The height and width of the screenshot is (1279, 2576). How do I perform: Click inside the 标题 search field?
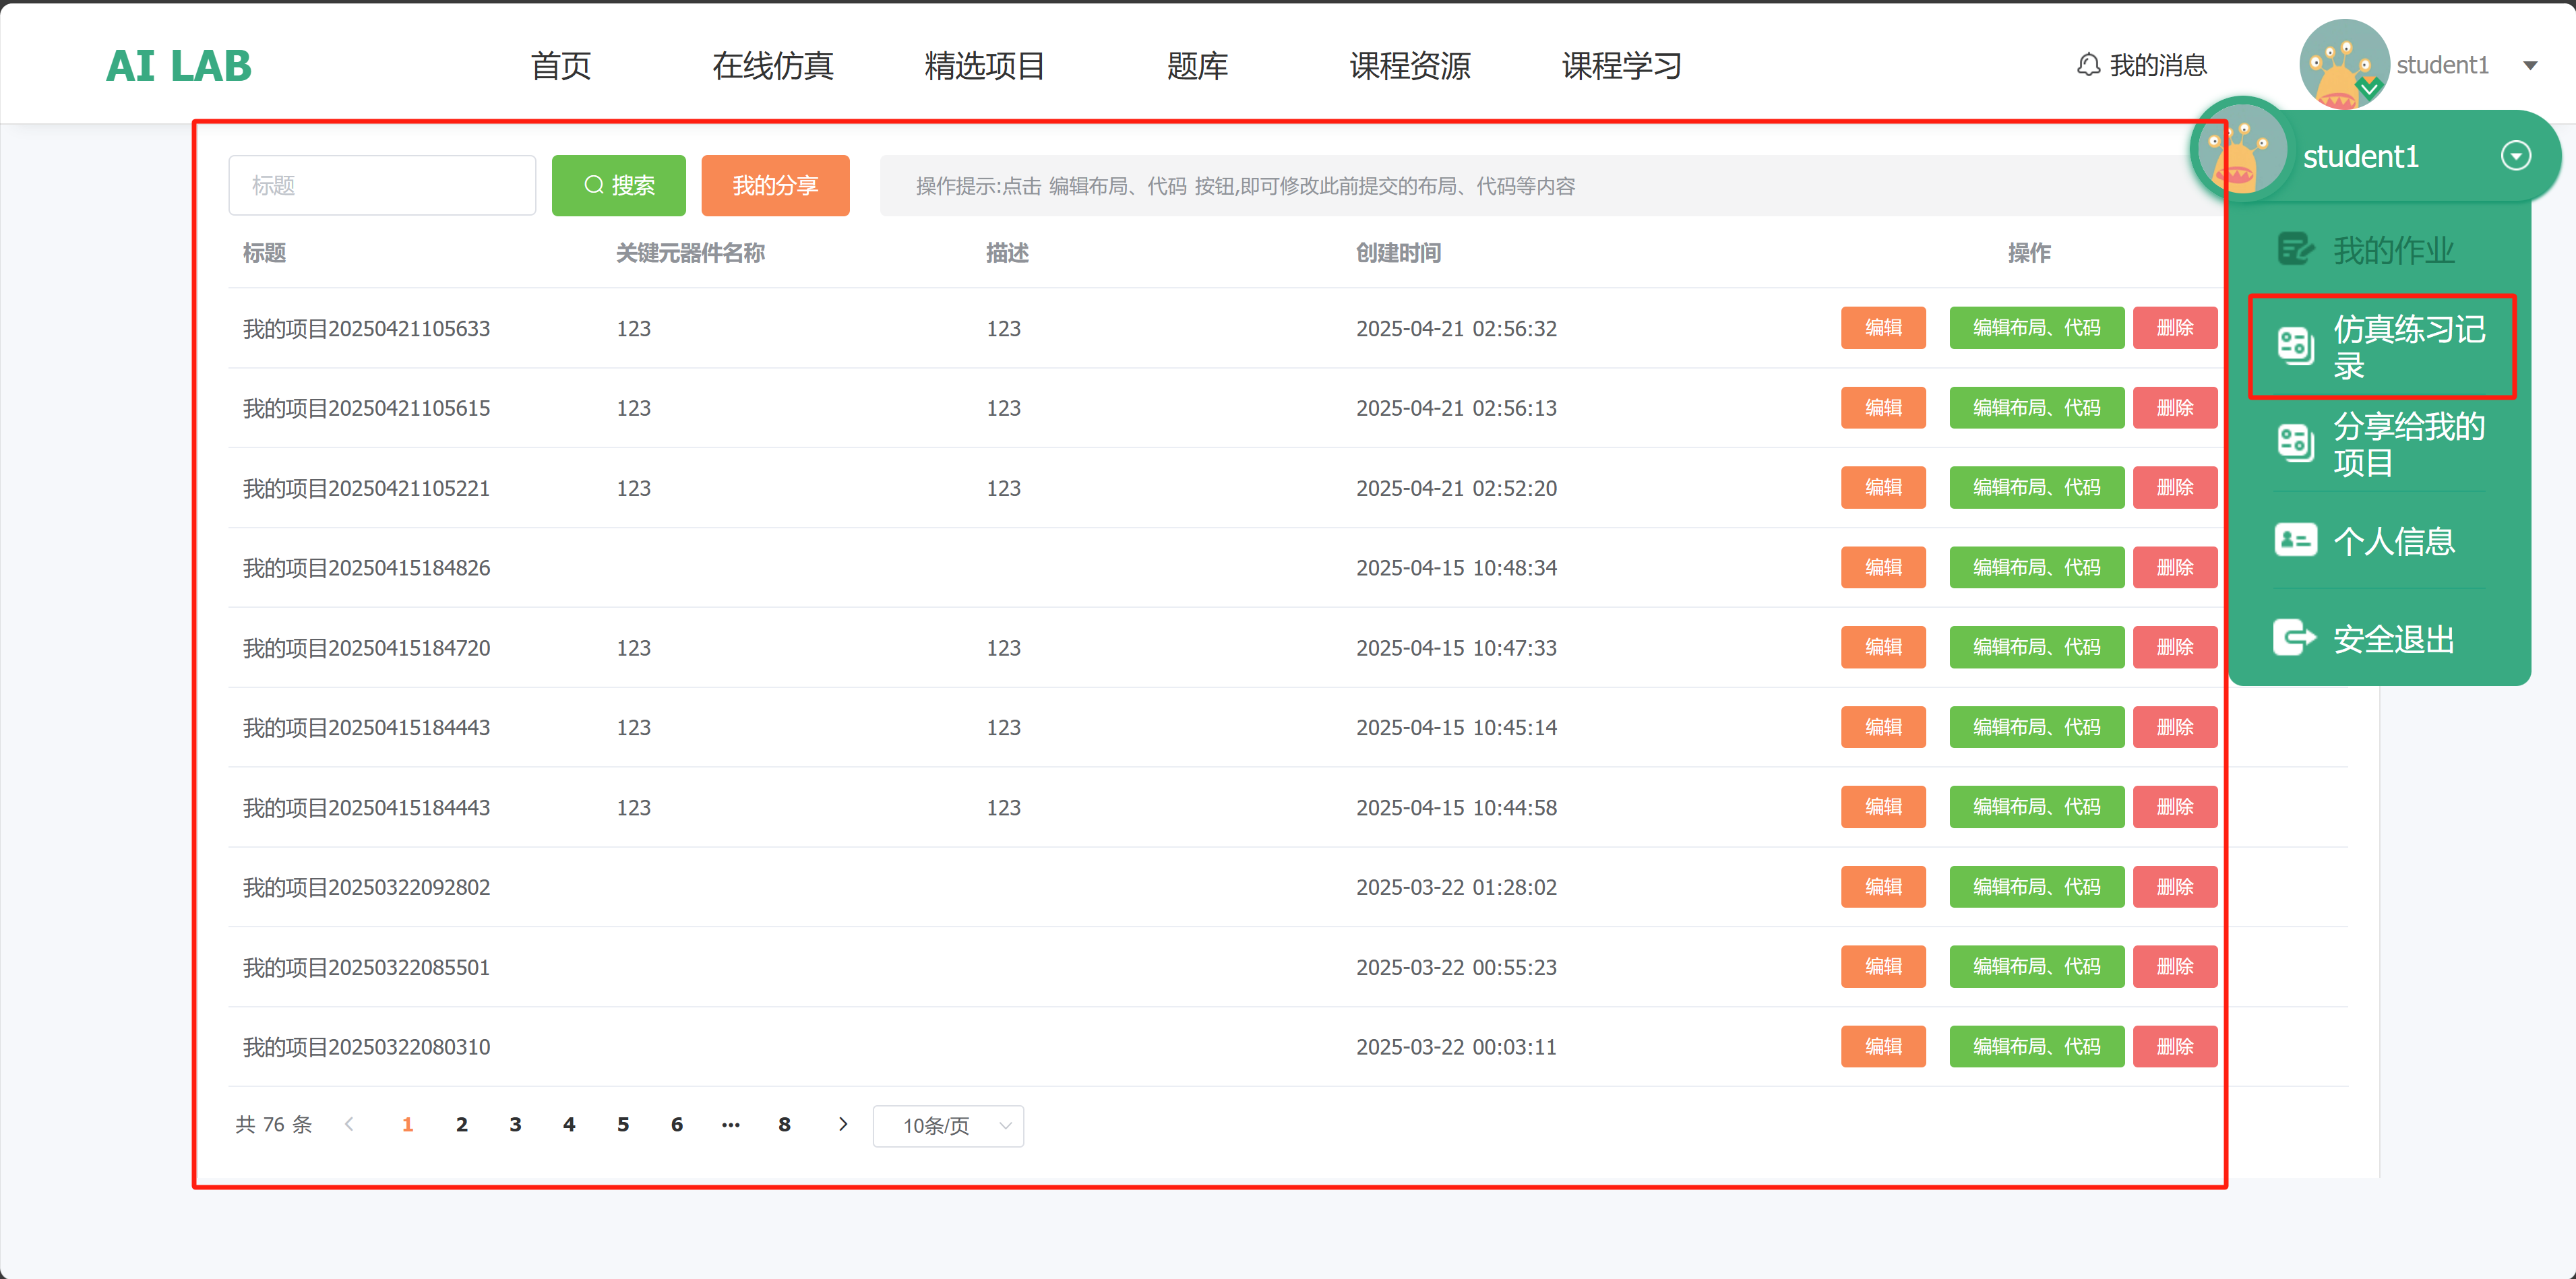382,185
